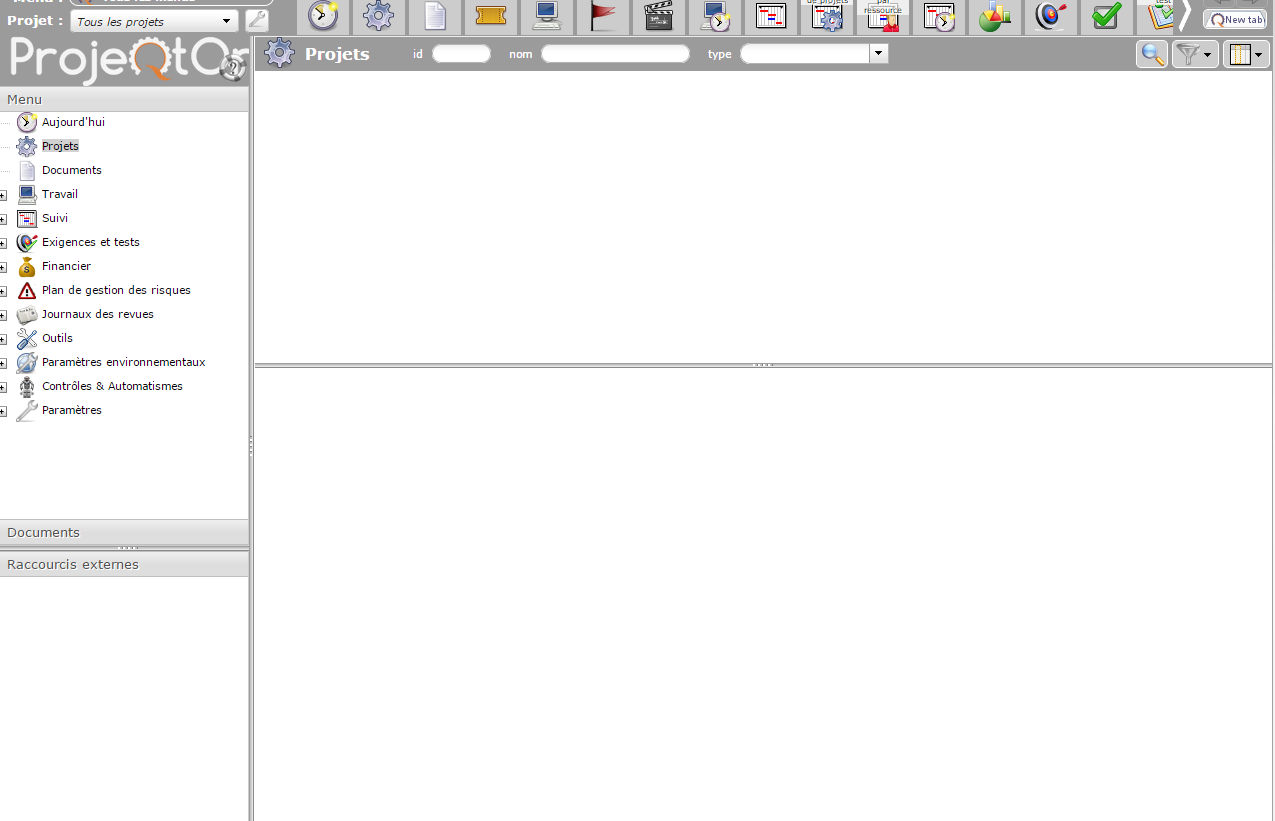Image resolution: width=1275 pixels, height=821 pixels.
Task: Select Travail in the menu tree
Action: click(x=60, y=194)
